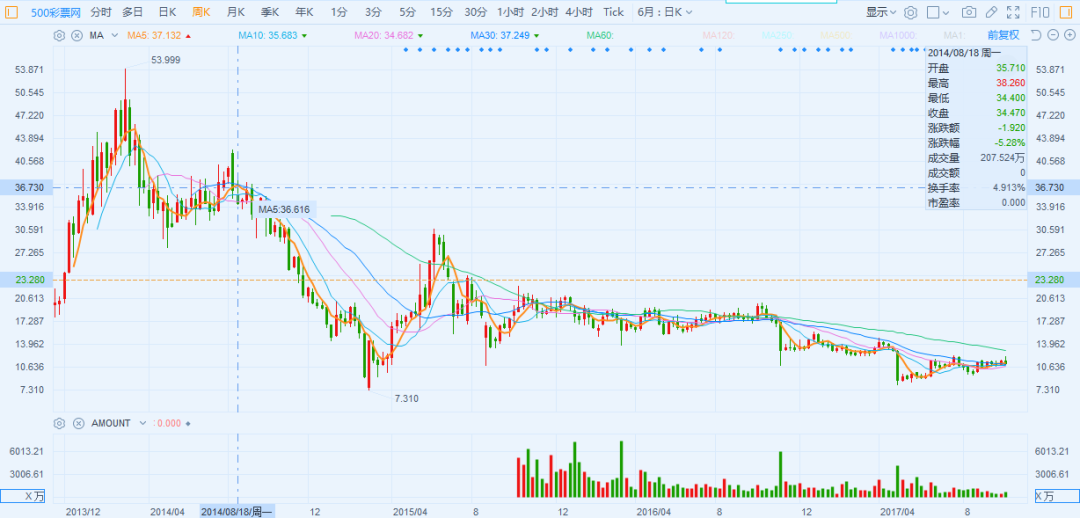Viewport: 1080px width, 518px height.
Task: Enter fullscreen with the expand arrows icon
Action: (x=1013, y=12)
